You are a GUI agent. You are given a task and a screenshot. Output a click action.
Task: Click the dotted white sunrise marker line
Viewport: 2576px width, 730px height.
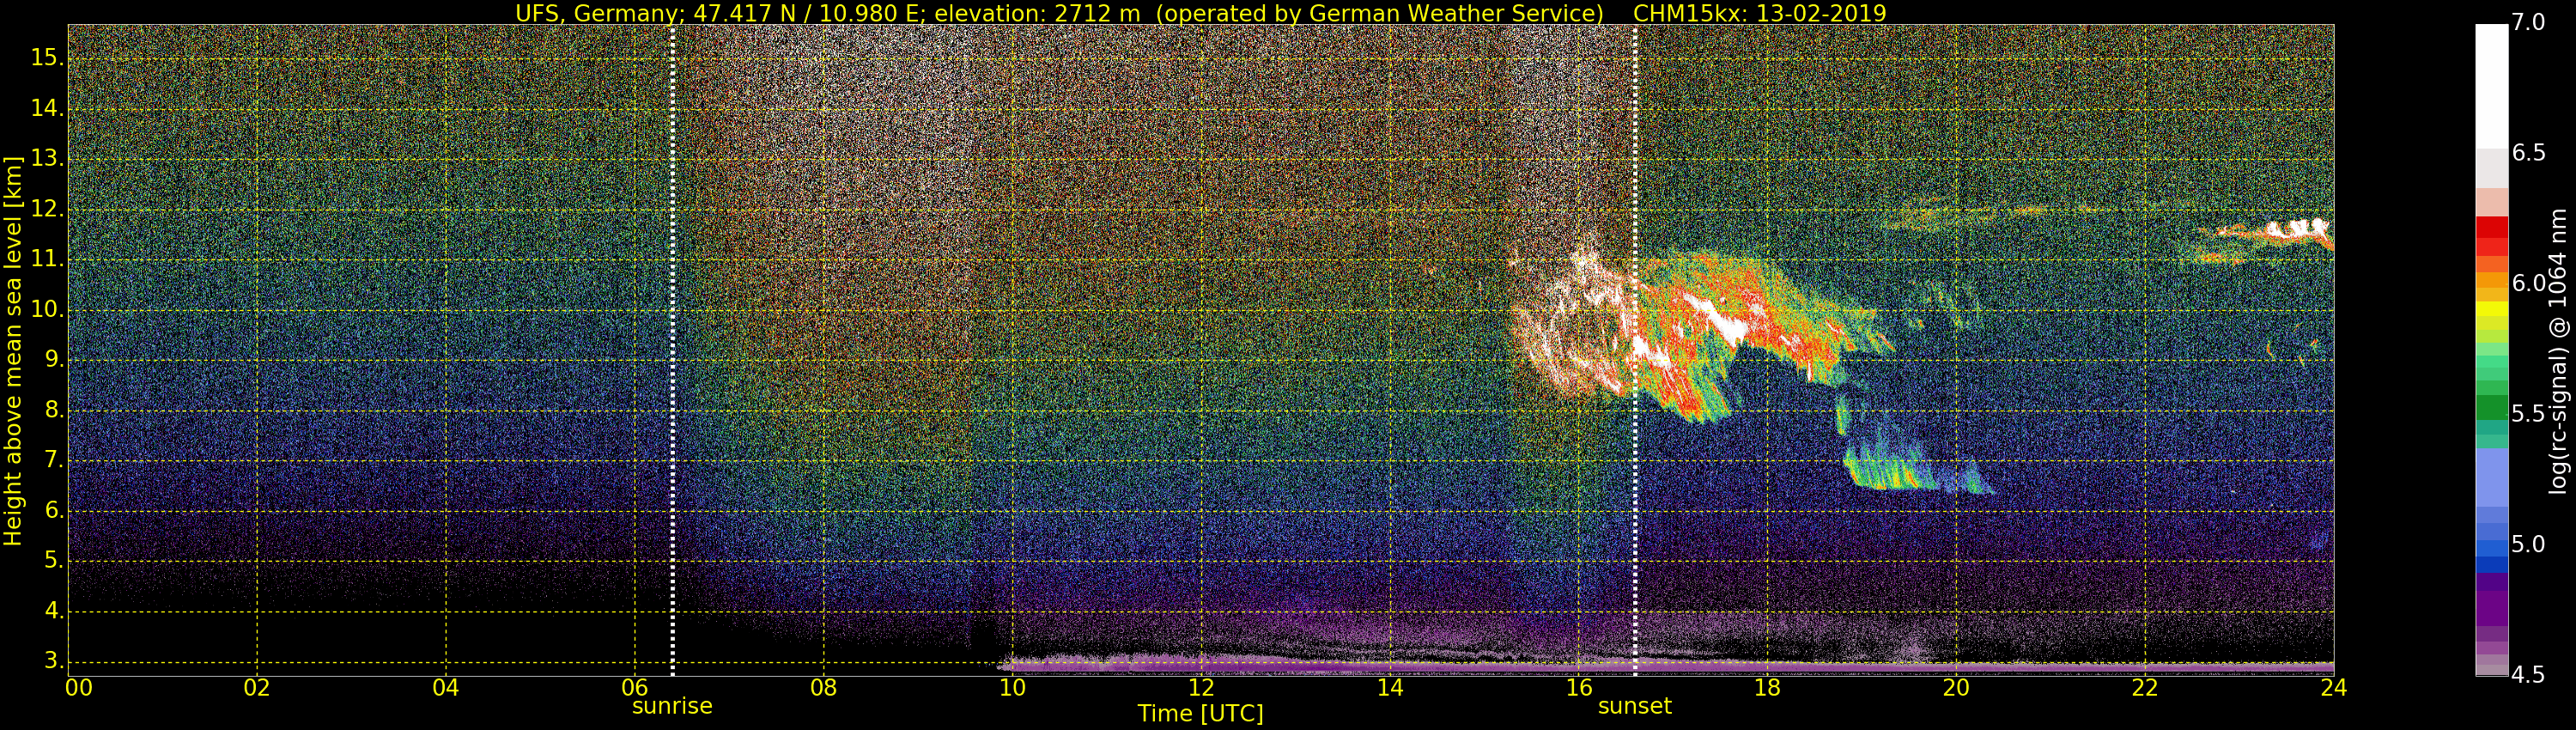(x=672, y=350)
